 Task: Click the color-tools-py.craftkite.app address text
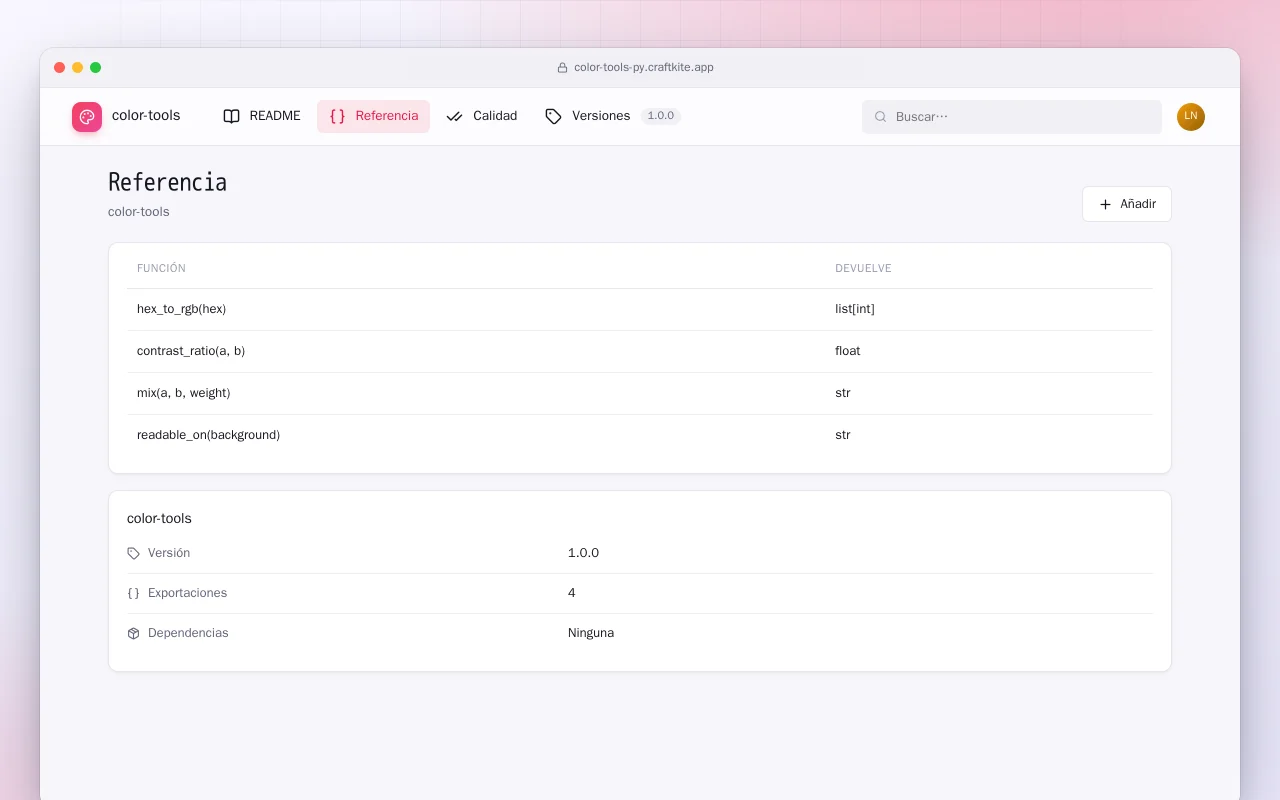644,68
